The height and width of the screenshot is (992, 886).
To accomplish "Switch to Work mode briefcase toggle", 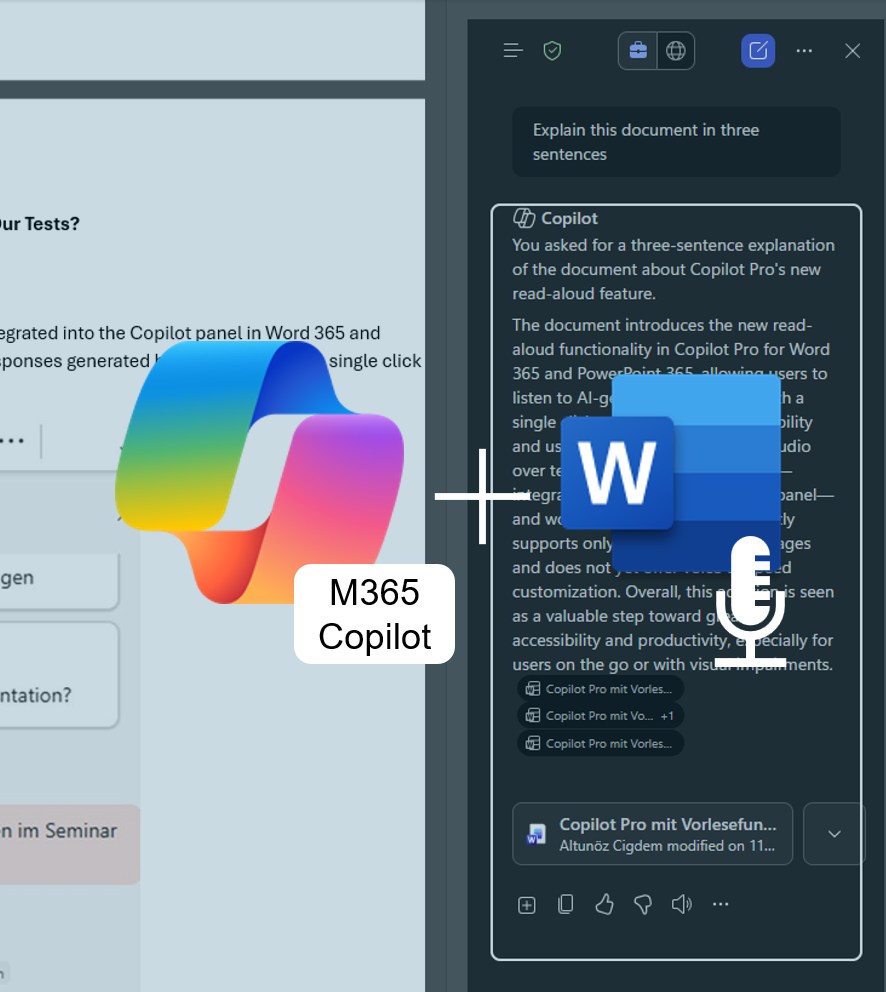I will pyautogui.click(x=637, y=51).
